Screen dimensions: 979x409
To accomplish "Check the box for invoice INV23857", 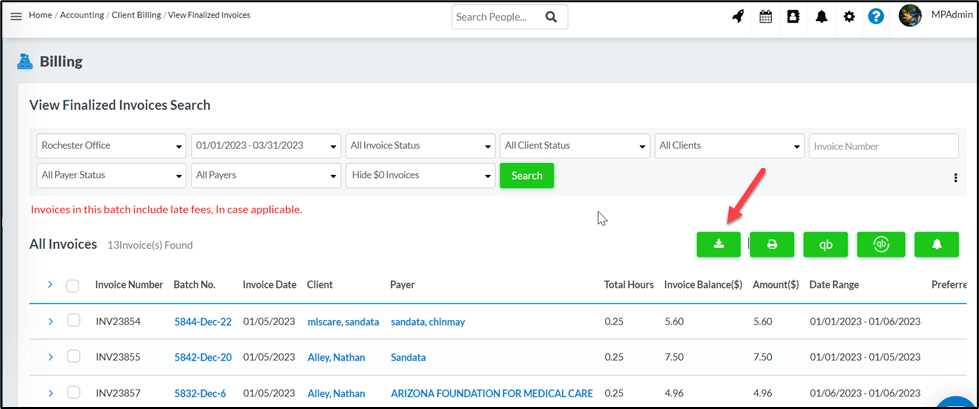I will [73, 393].
